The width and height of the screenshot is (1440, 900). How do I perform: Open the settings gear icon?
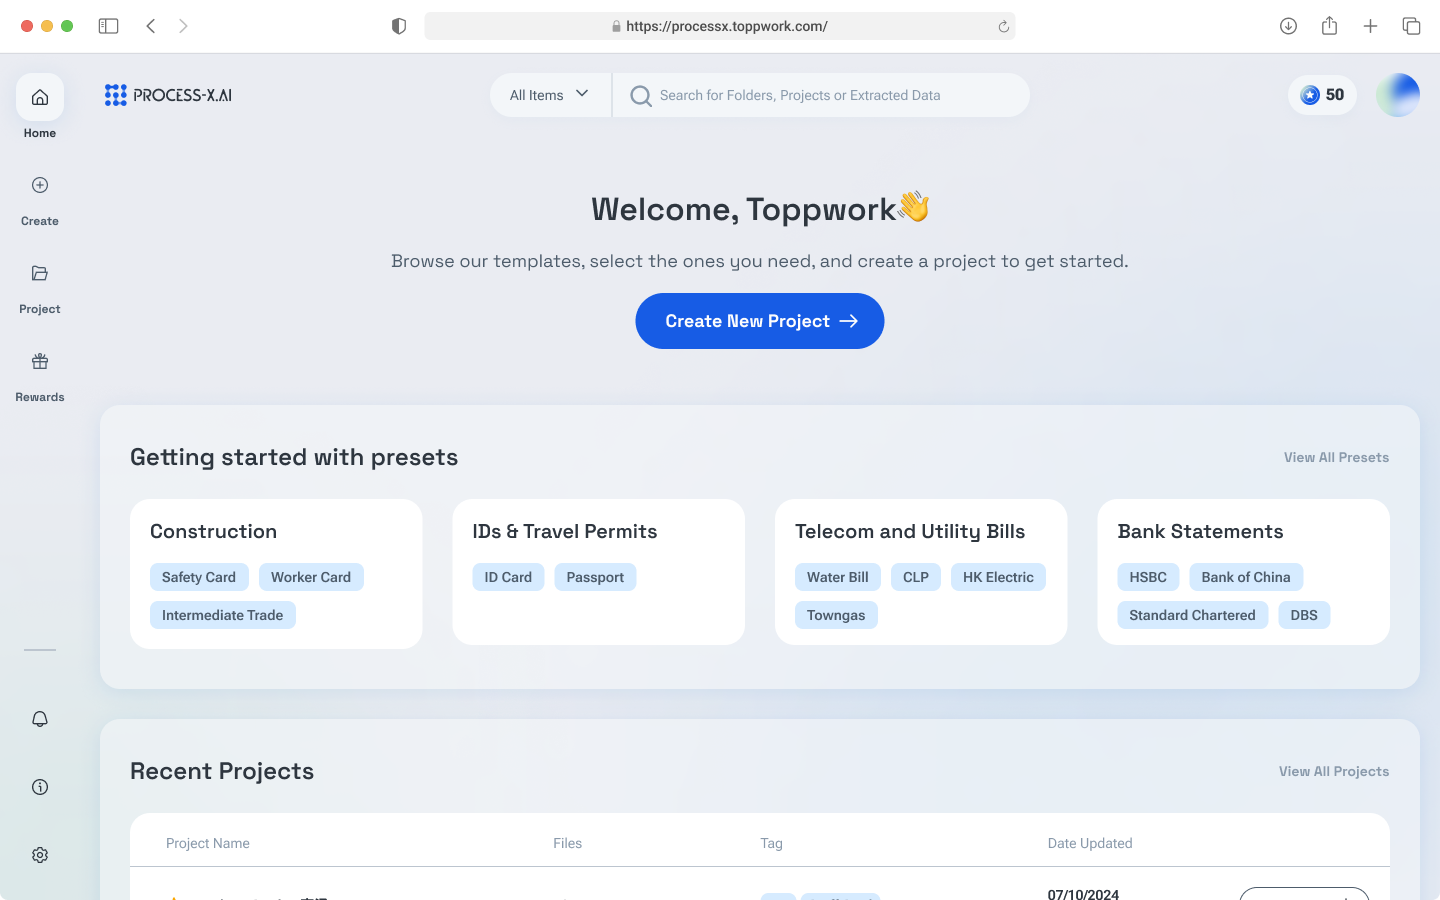pyautogui.click(x=40, y=855)
